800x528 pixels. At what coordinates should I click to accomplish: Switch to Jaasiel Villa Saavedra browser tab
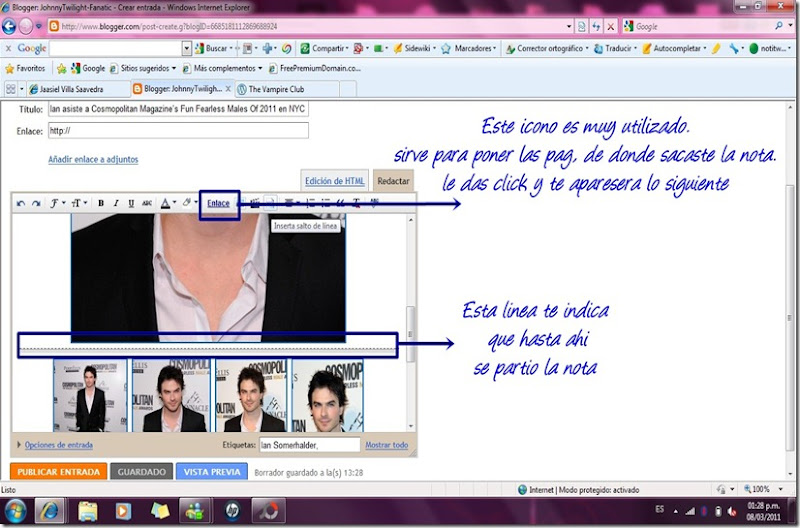(77, 89)
